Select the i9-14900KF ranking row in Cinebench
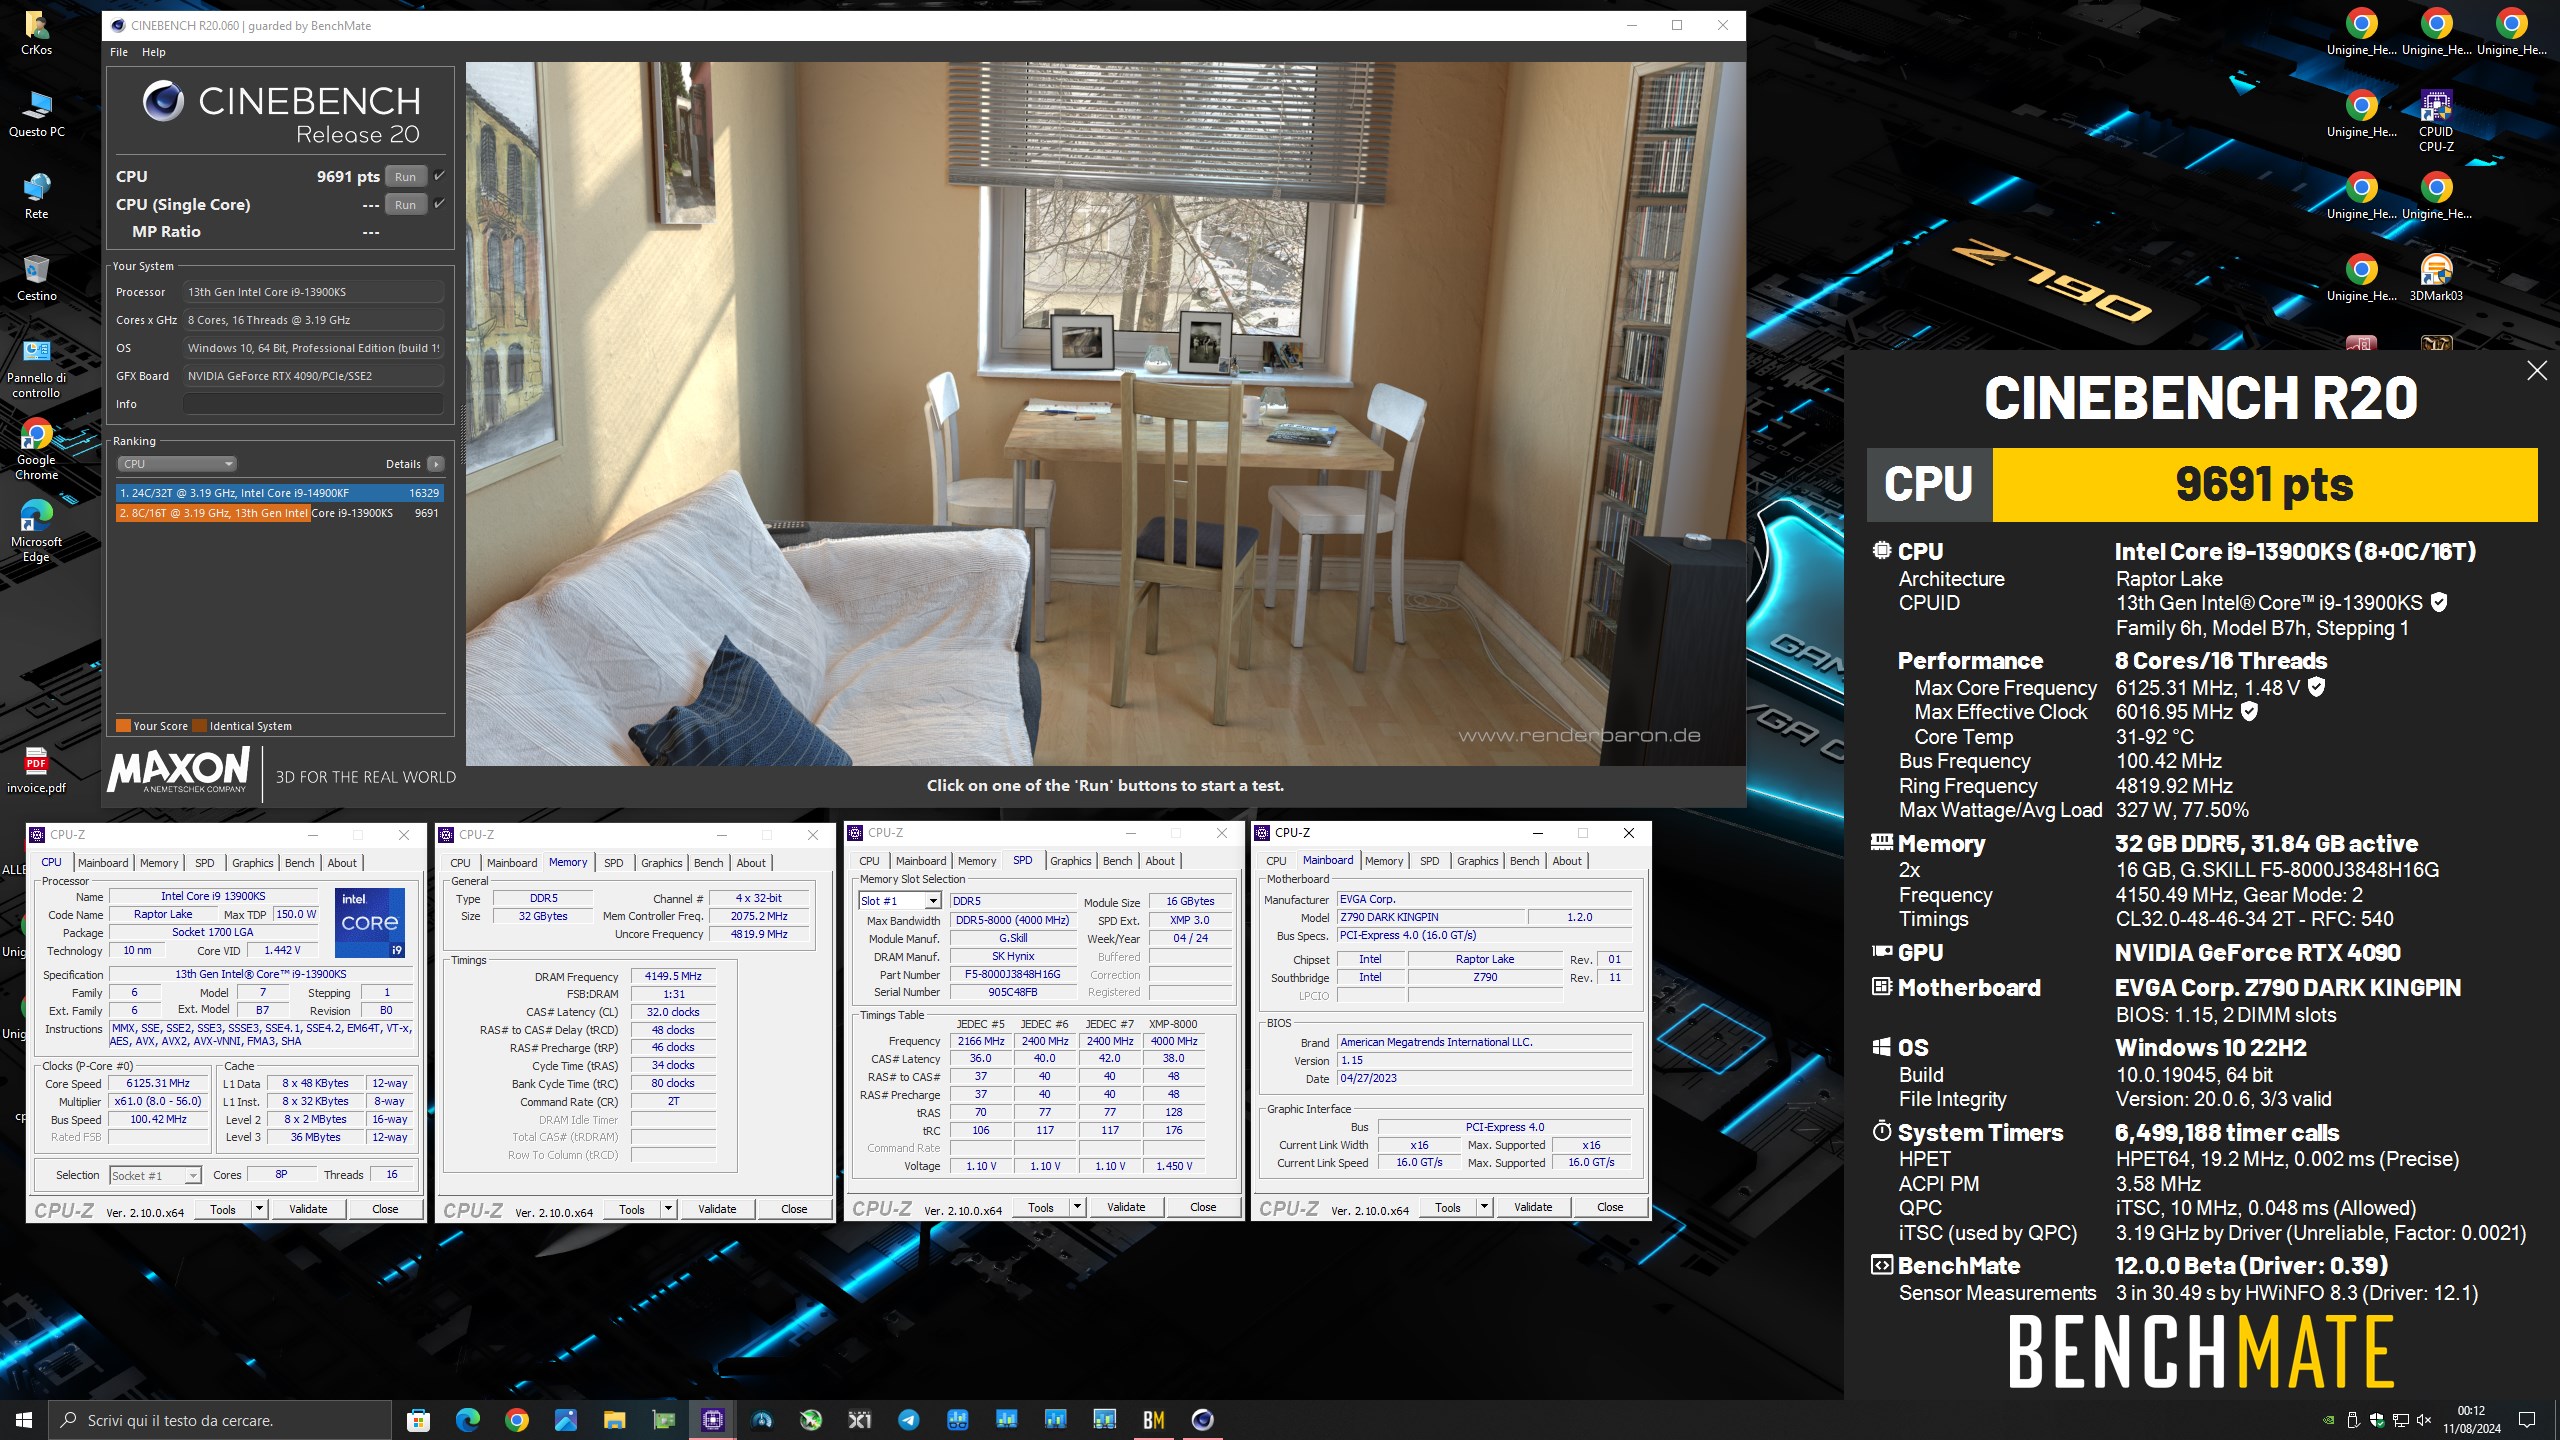 coord(279,493)
